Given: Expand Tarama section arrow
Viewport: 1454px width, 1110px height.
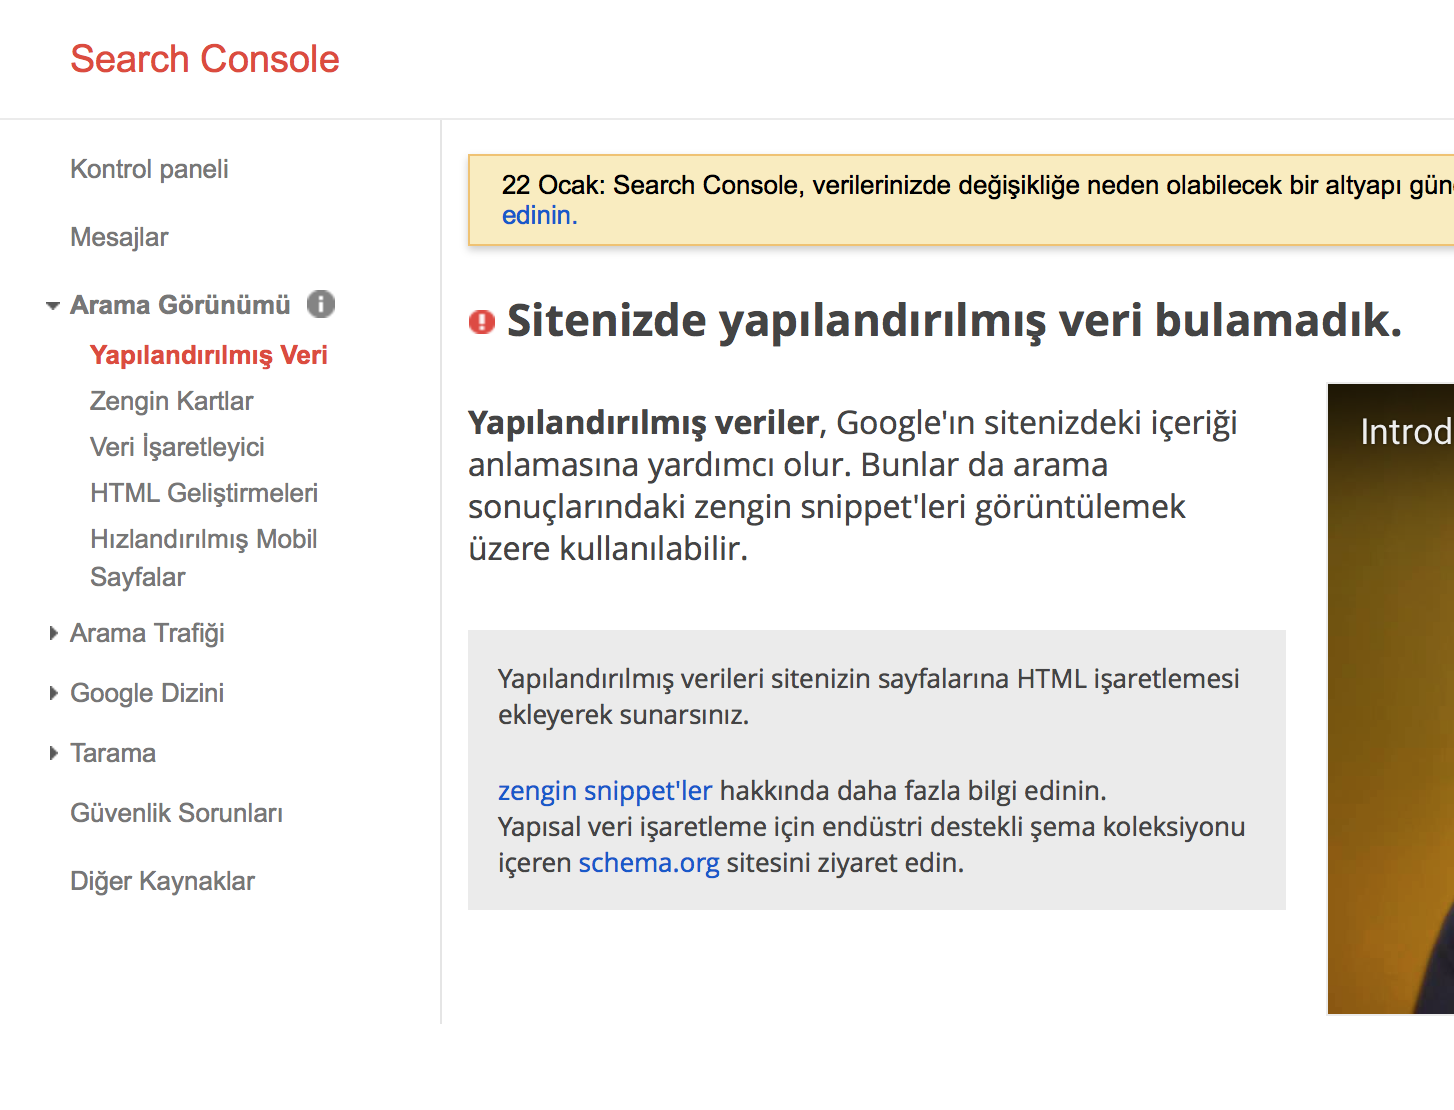Looking at the screenshot, I should 53,753.
